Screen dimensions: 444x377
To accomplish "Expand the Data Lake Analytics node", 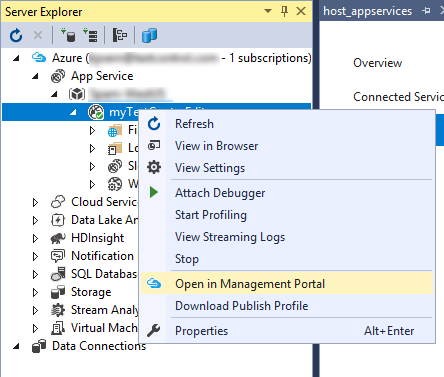I will [35, 220].
